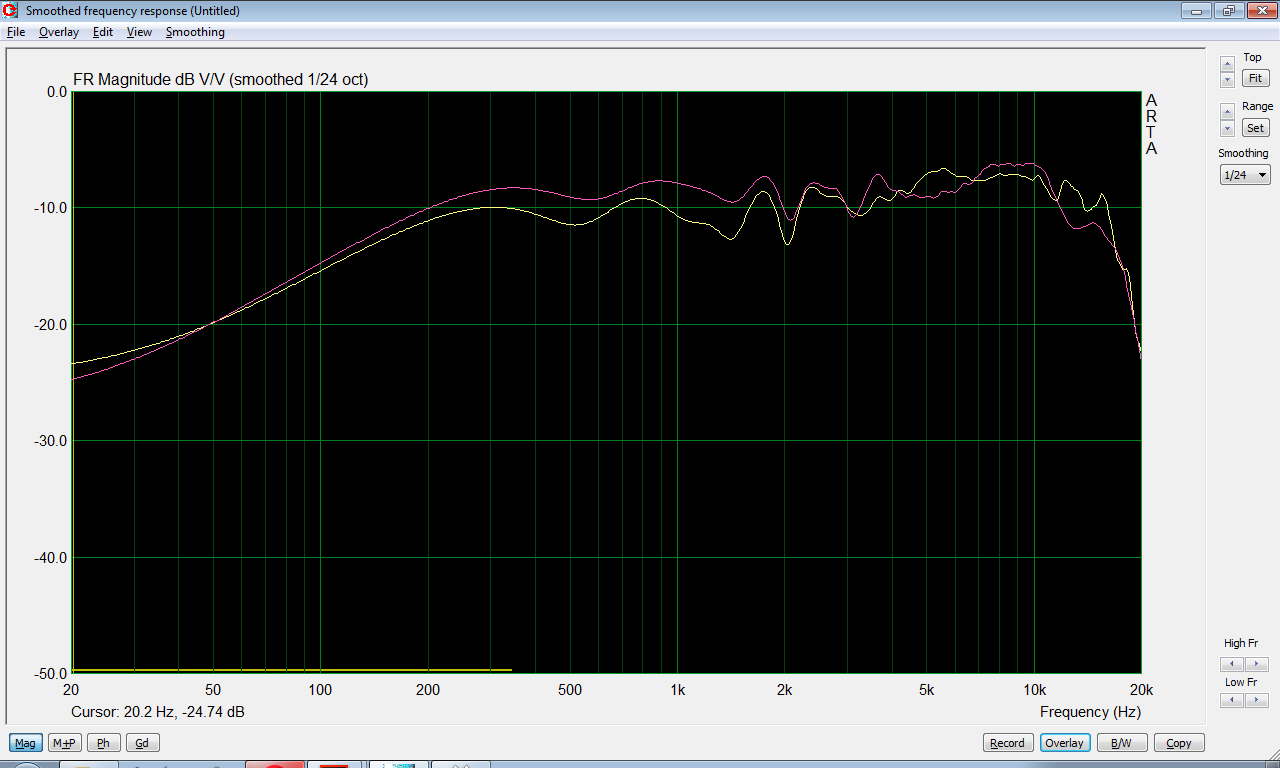Click the ARTA app icon in title bar
Screen dimensions: 1280x768
click(12, 11)
